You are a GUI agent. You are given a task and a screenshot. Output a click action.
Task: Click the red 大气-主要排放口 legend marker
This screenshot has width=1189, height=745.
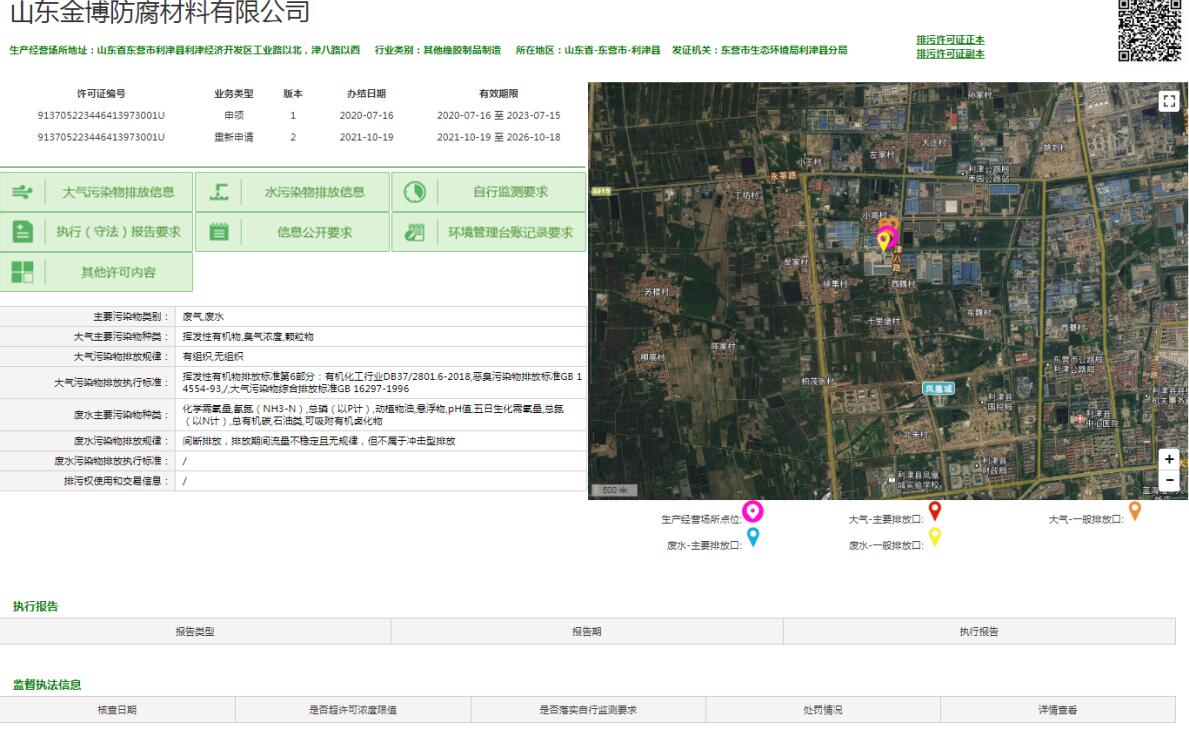[935, 511]
